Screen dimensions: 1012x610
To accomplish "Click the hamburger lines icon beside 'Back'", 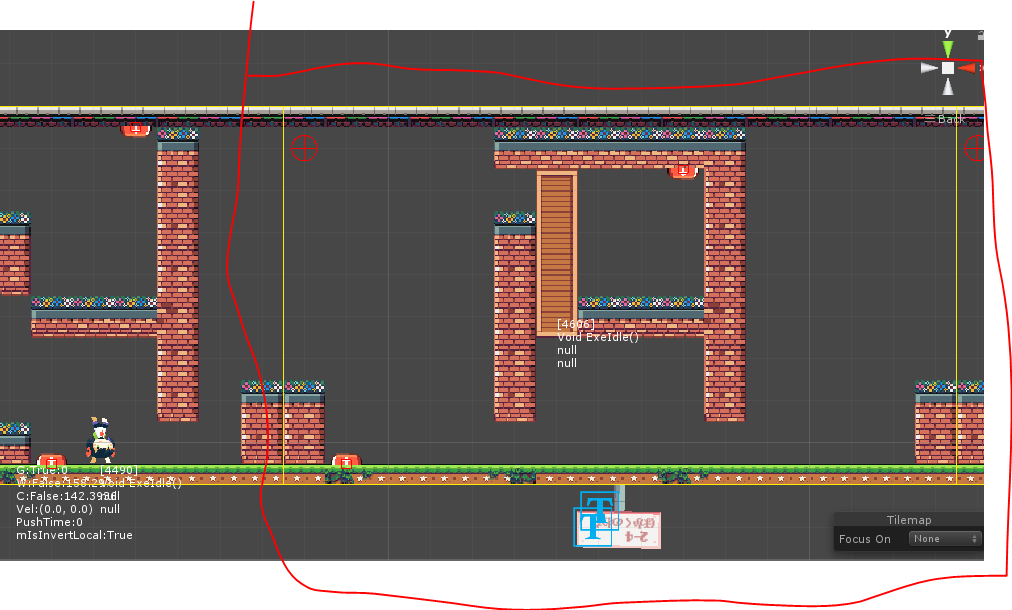I will point(929,119).
